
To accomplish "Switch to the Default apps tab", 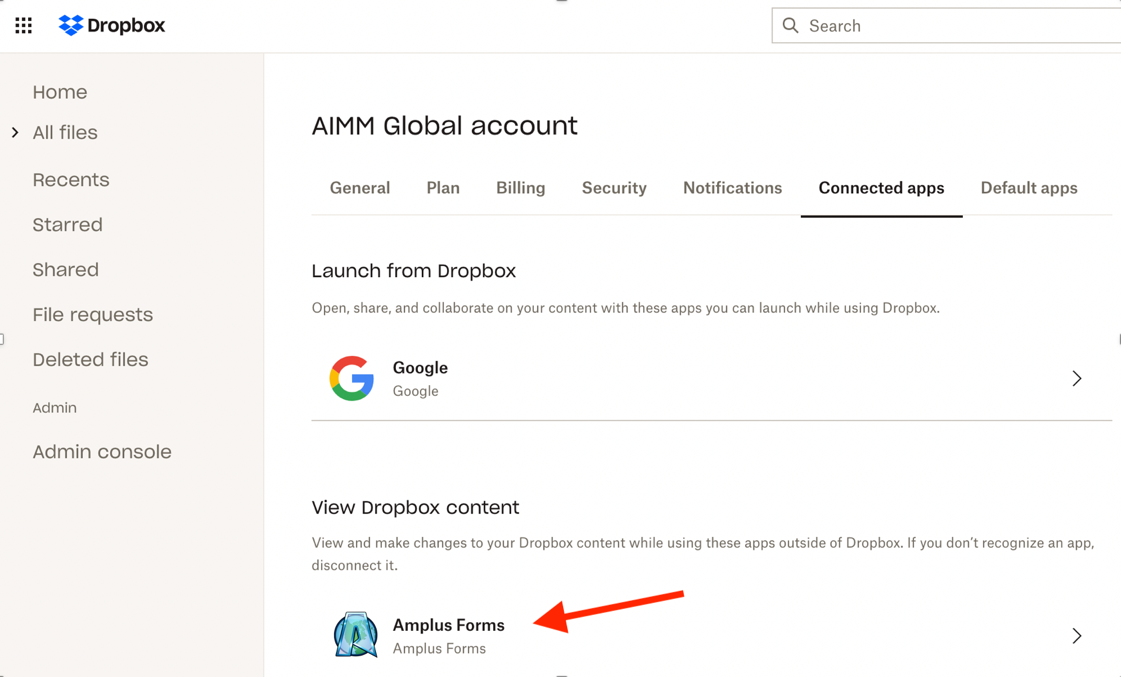I will coord(1029,188).
